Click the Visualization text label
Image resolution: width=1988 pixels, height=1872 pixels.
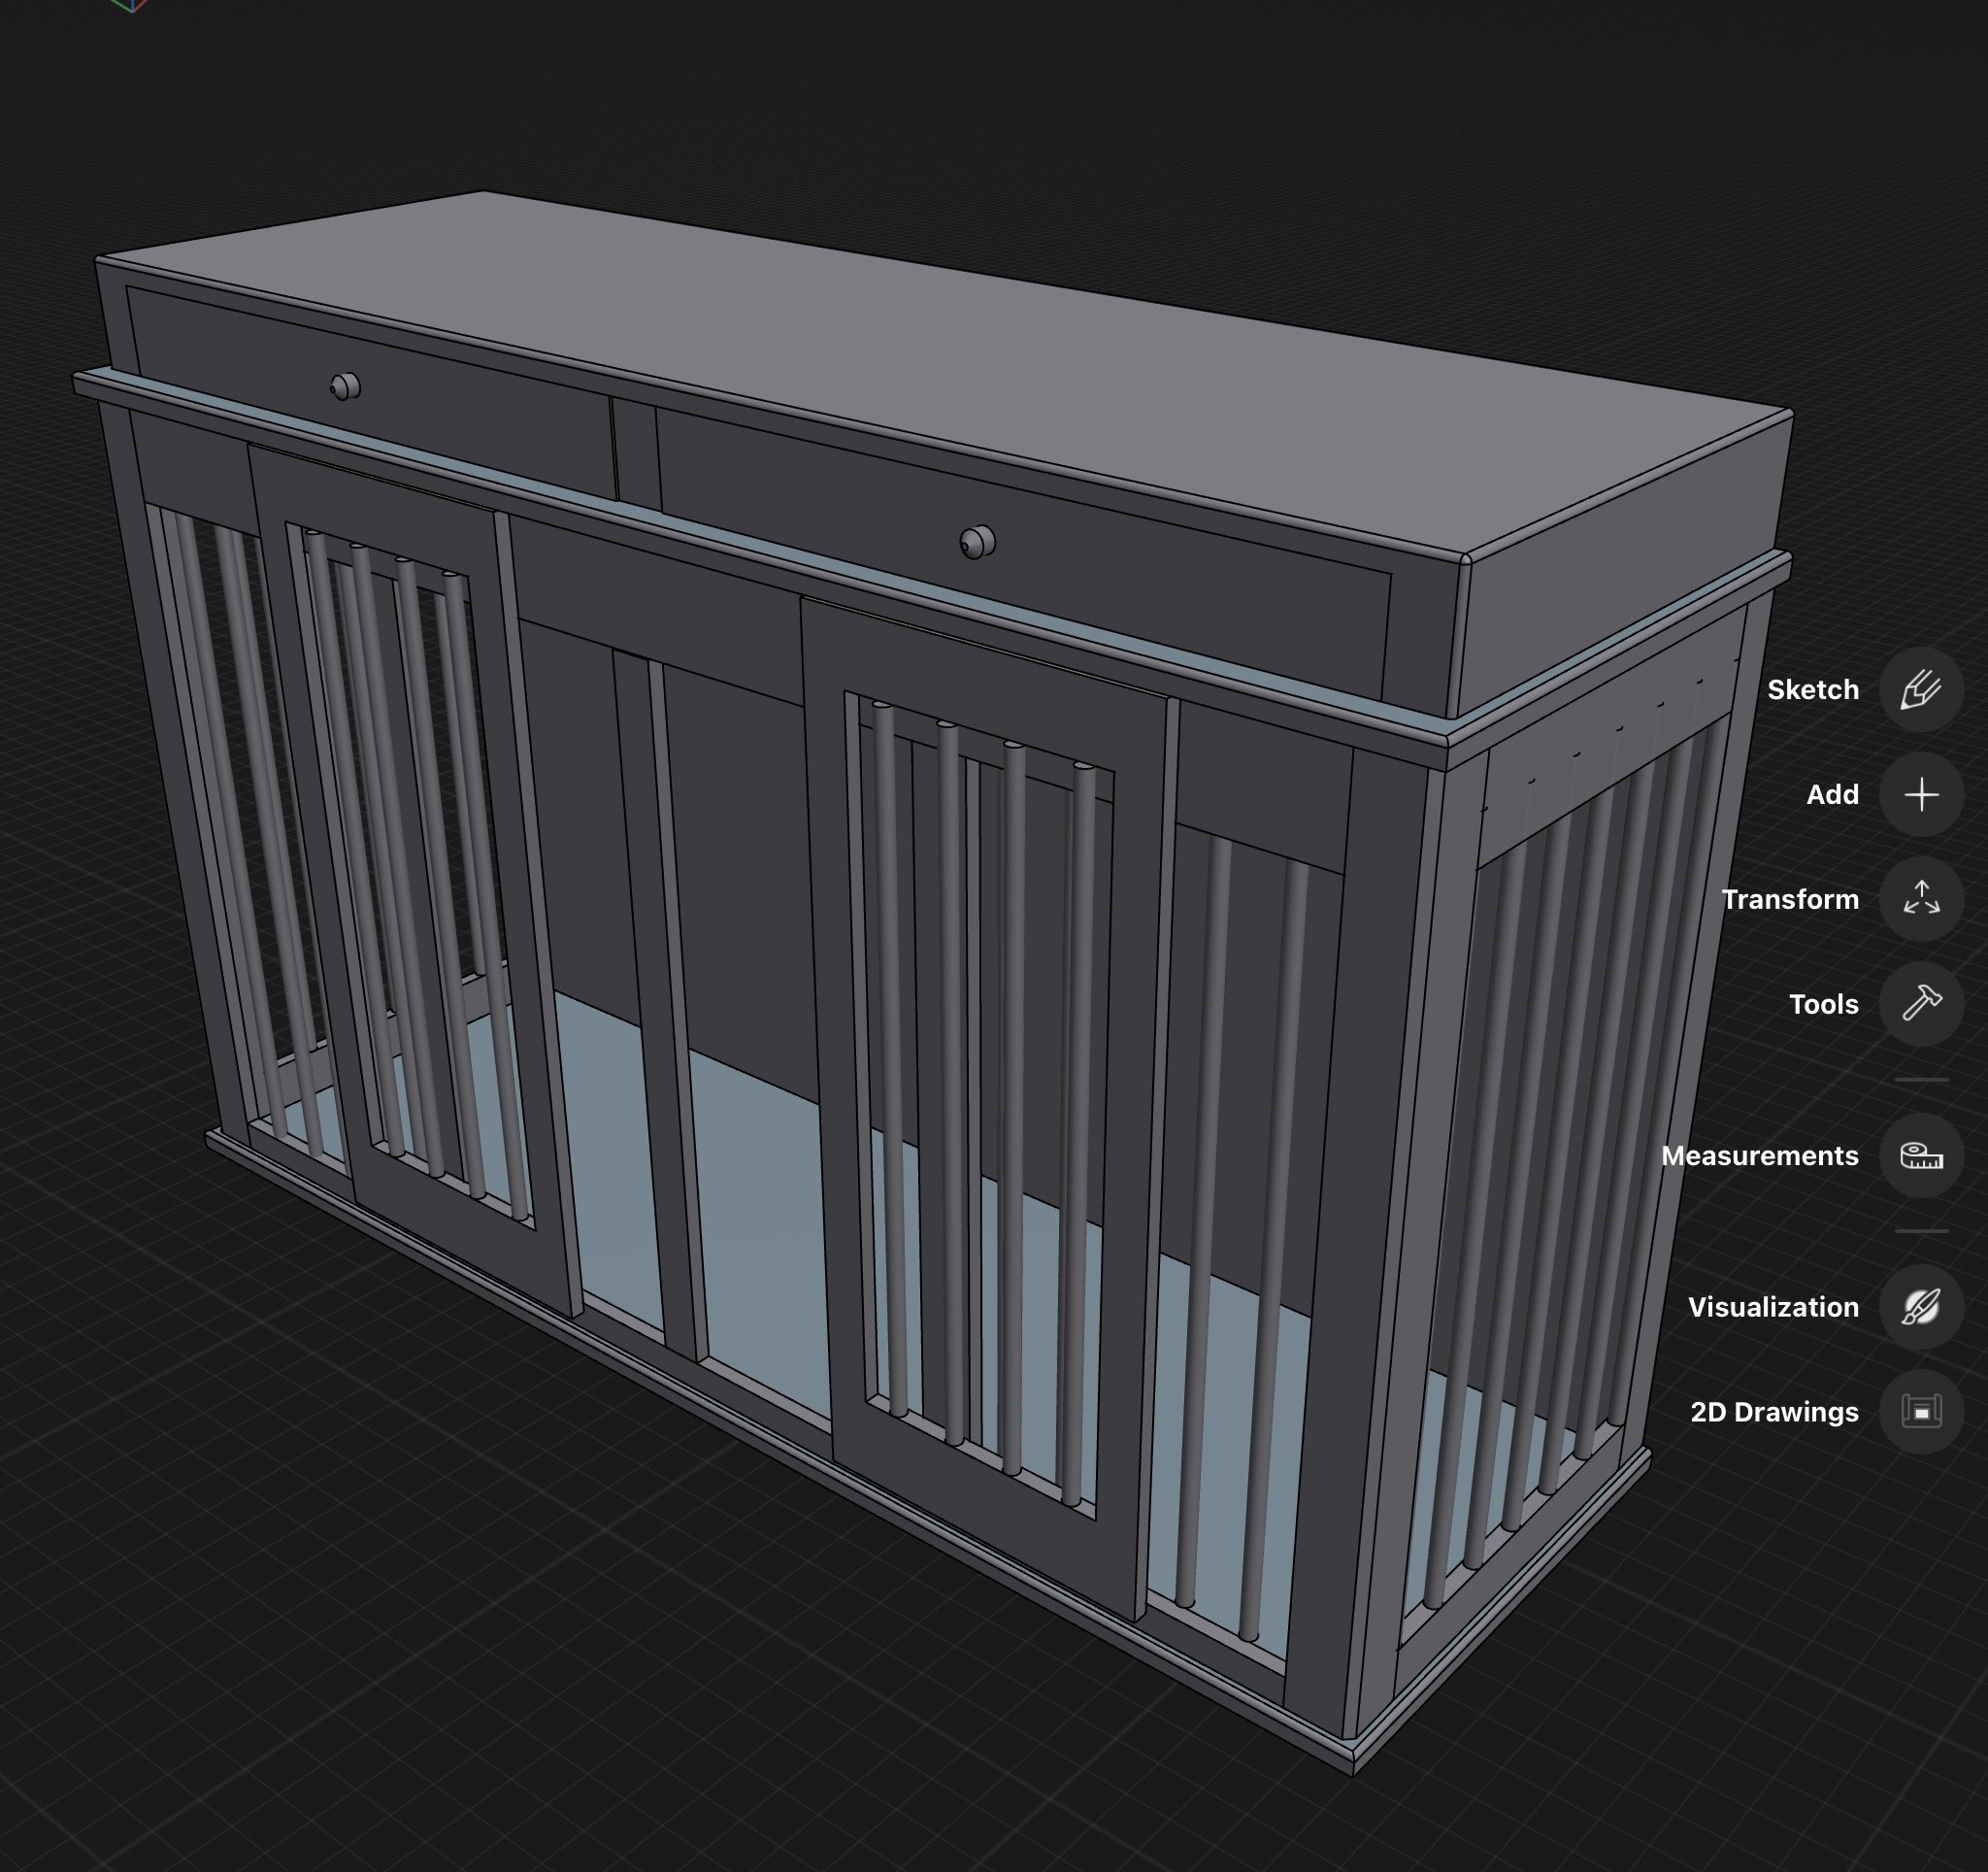pyautogui.click(x=1773, y=1307)
